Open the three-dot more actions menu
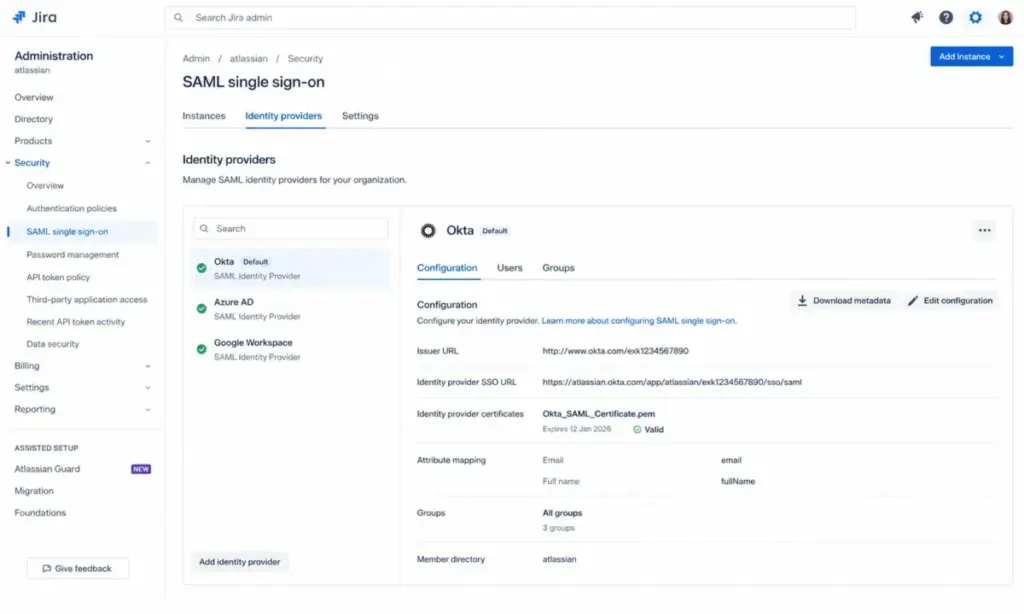This screenshot has height=614, width=1024. click(x=984, y=231)
